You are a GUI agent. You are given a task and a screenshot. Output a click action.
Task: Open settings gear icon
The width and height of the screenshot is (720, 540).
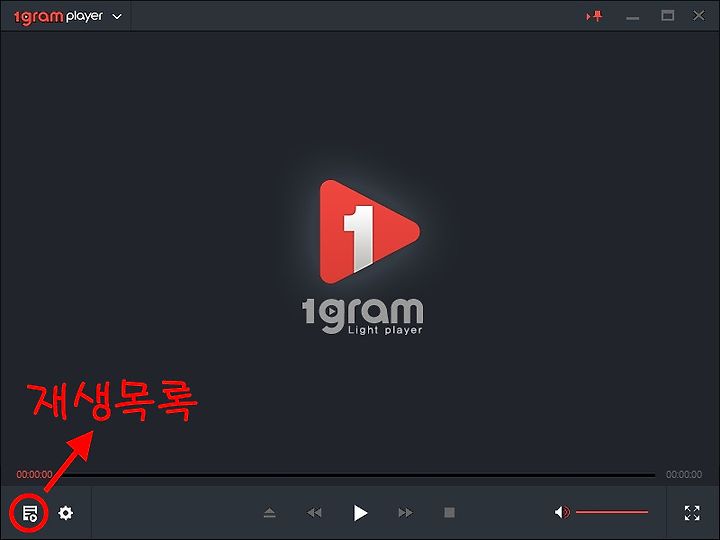[66, 512]
